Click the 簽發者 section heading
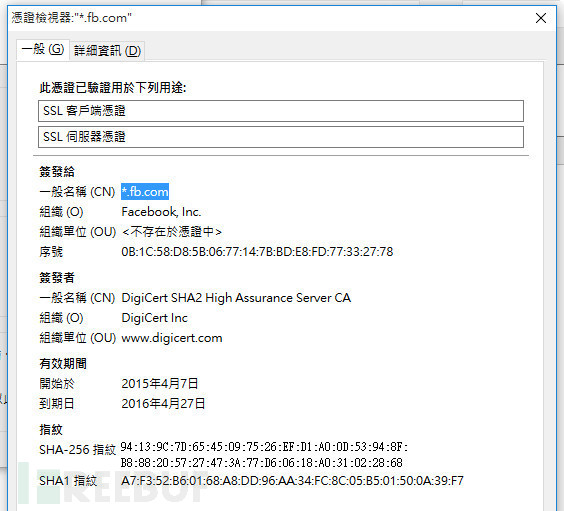 tap(57, 278)
